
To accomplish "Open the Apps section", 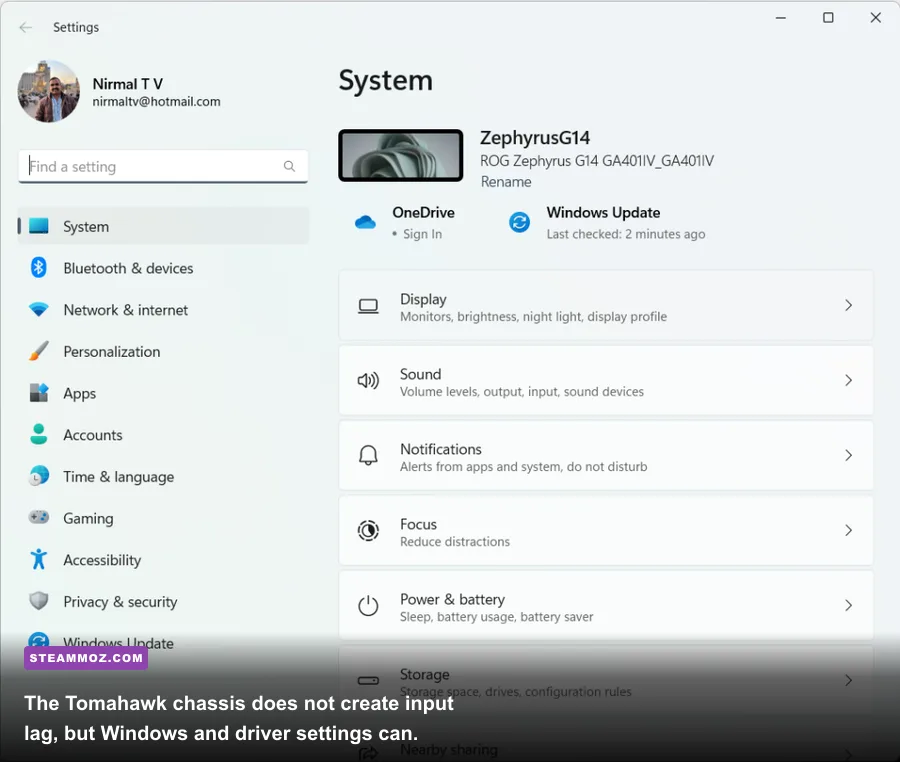I will (164, 393).
